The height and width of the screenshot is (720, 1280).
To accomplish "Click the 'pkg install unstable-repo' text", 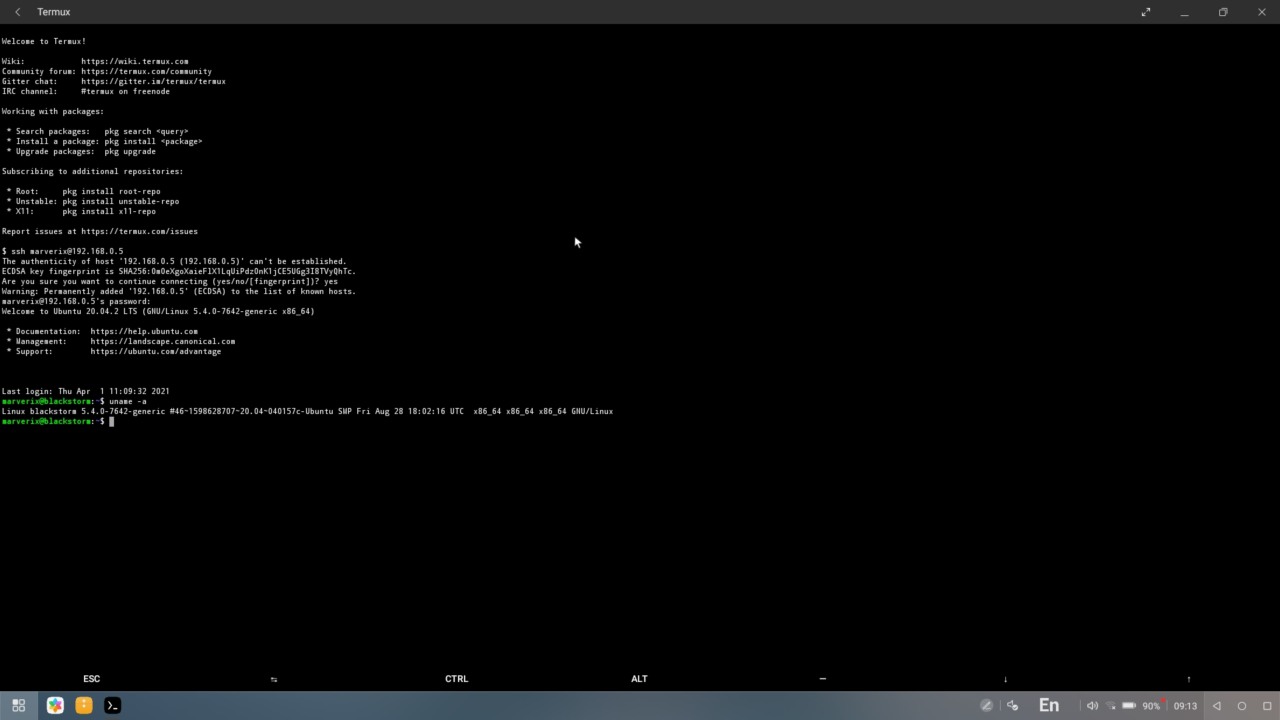I will tap(120, 201).
